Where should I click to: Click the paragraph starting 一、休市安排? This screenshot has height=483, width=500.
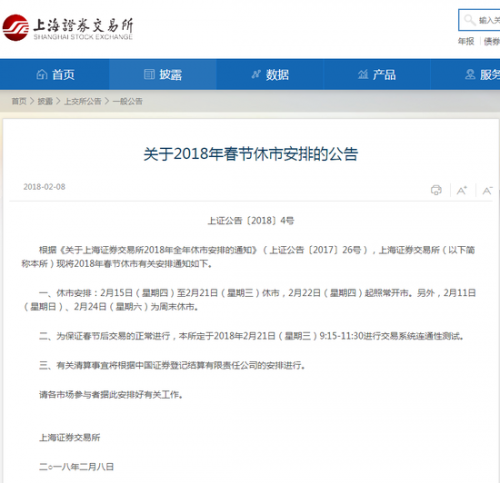tap(249, 300)
